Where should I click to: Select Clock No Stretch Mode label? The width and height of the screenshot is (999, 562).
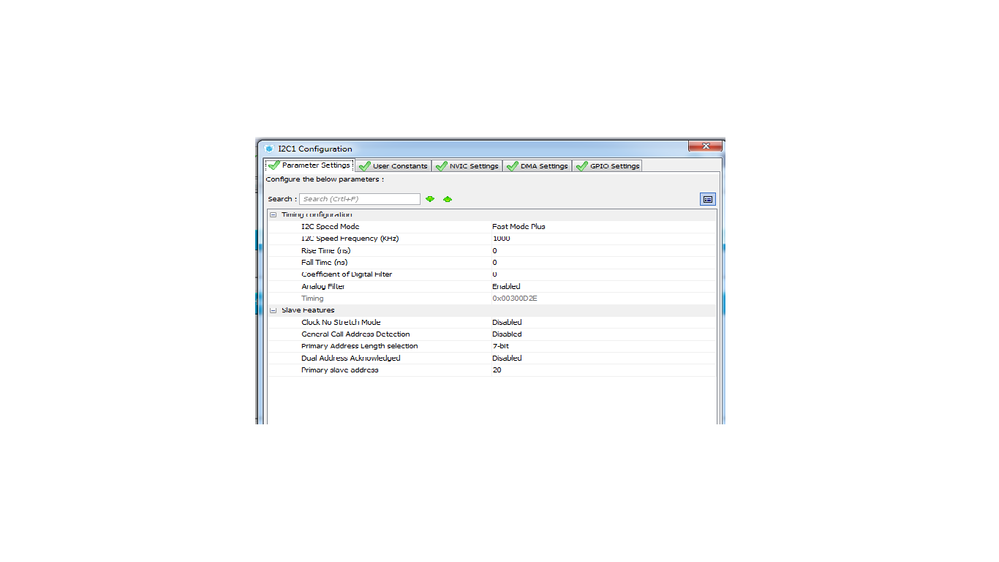click(x=341, y=322)
